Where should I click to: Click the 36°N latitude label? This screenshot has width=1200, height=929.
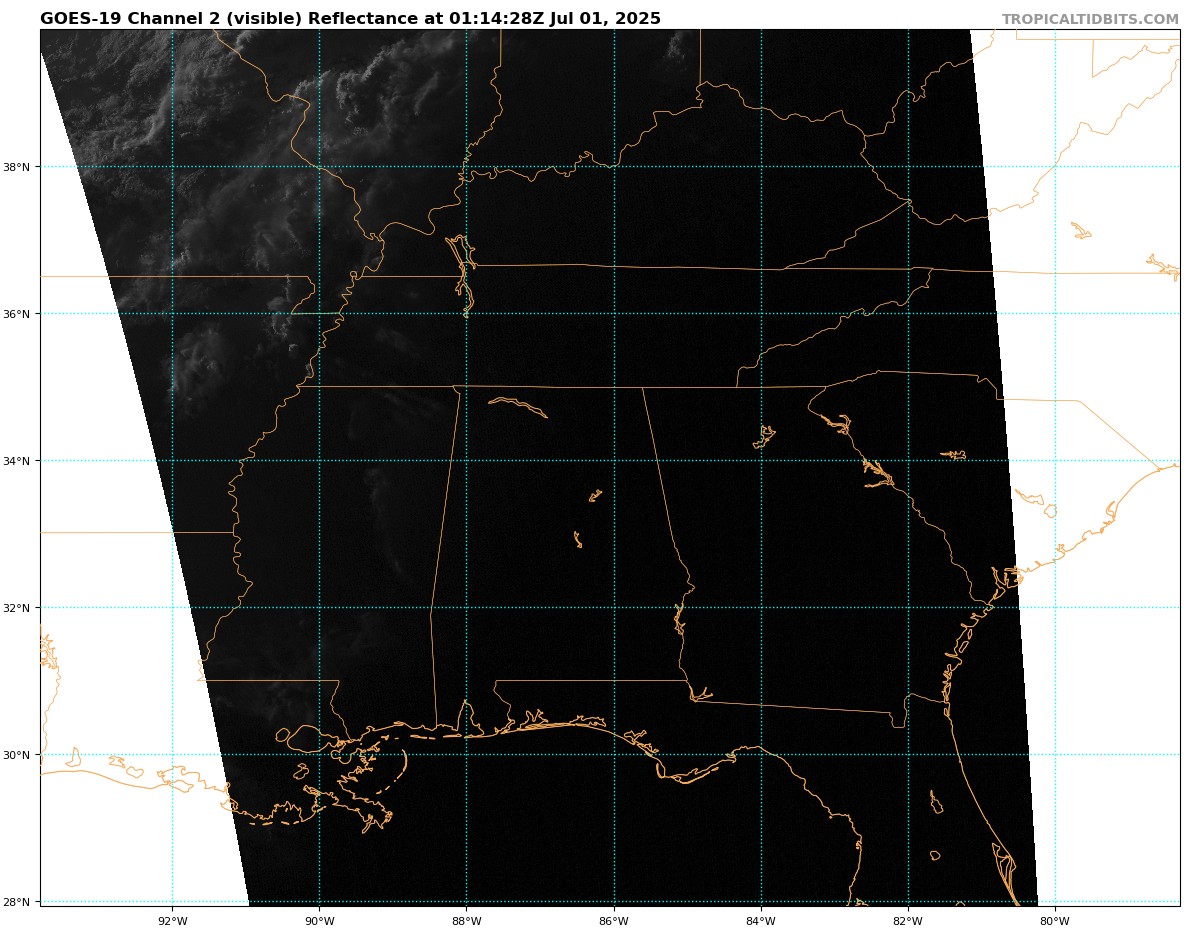pos(19,314)
